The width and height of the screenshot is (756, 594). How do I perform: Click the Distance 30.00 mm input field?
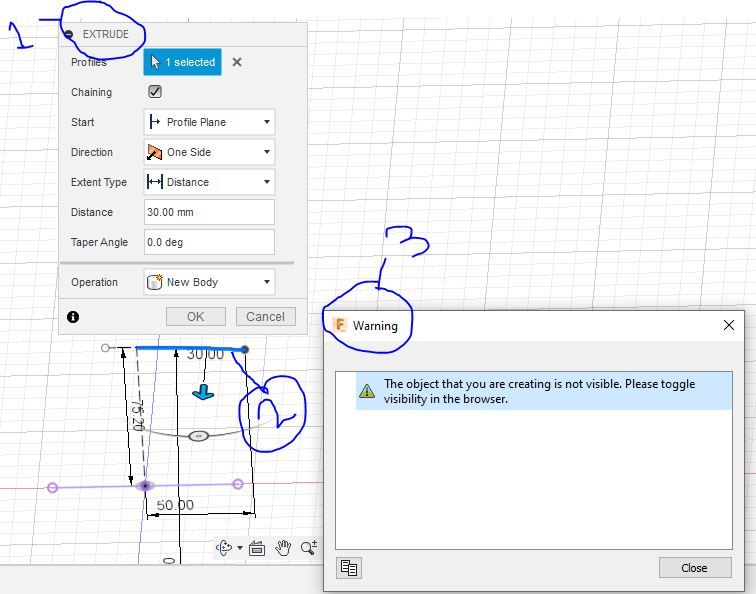[209, 212]
